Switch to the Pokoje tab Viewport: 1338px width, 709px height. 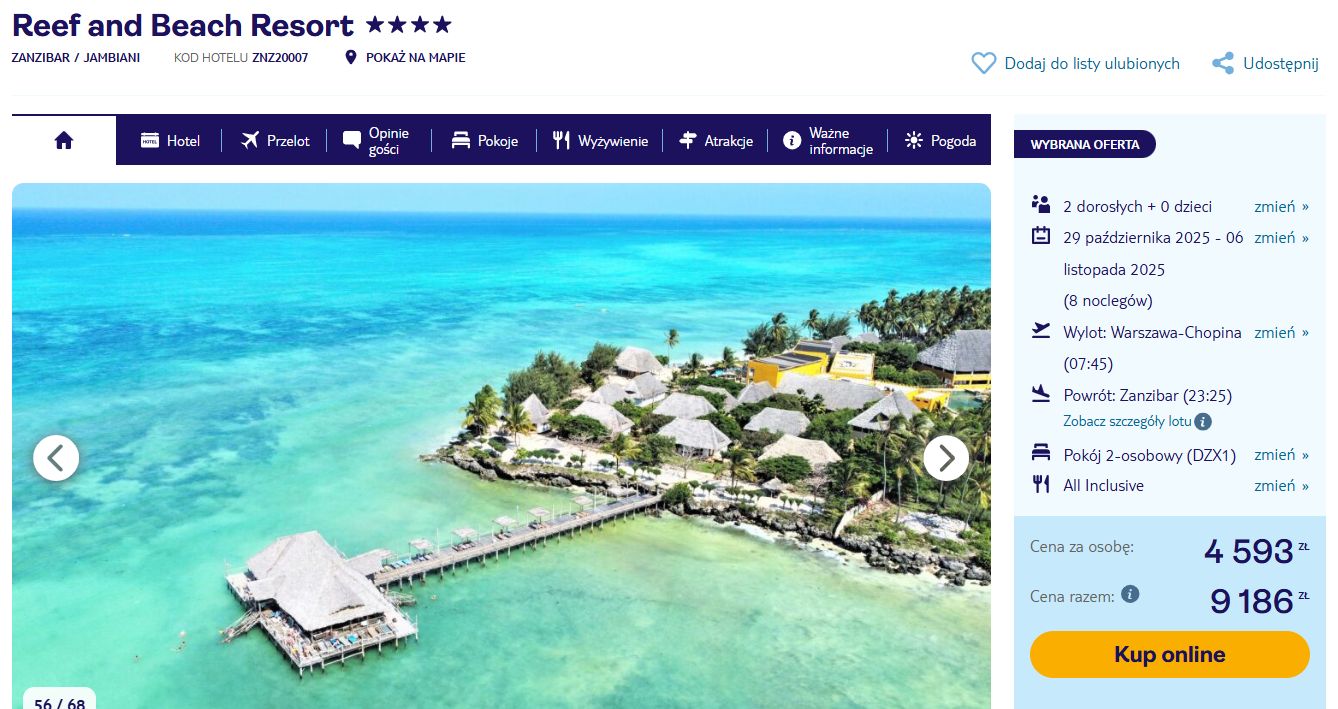coord(485,141)
